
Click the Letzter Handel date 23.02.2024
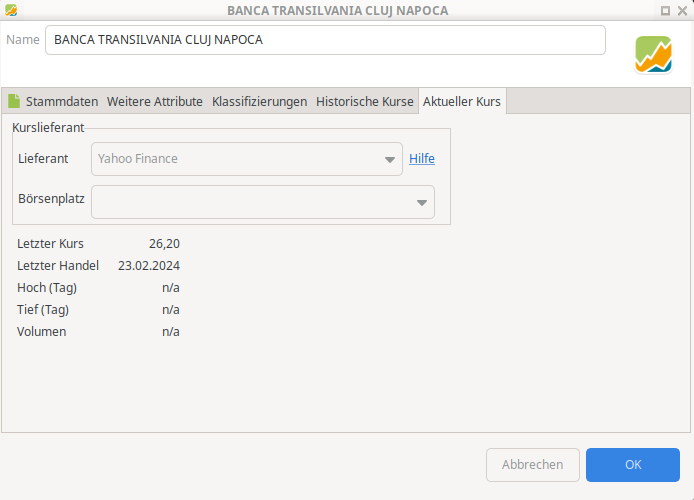click(149, 265)
